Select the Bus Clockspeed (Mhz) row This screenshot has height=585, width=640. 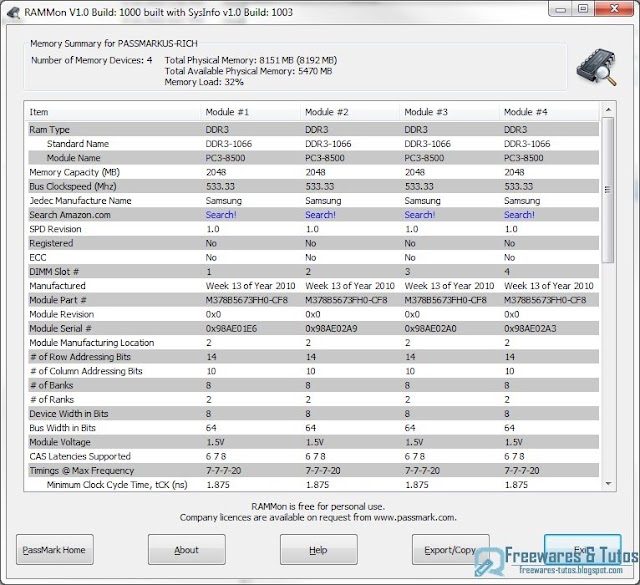coord(313,187)
